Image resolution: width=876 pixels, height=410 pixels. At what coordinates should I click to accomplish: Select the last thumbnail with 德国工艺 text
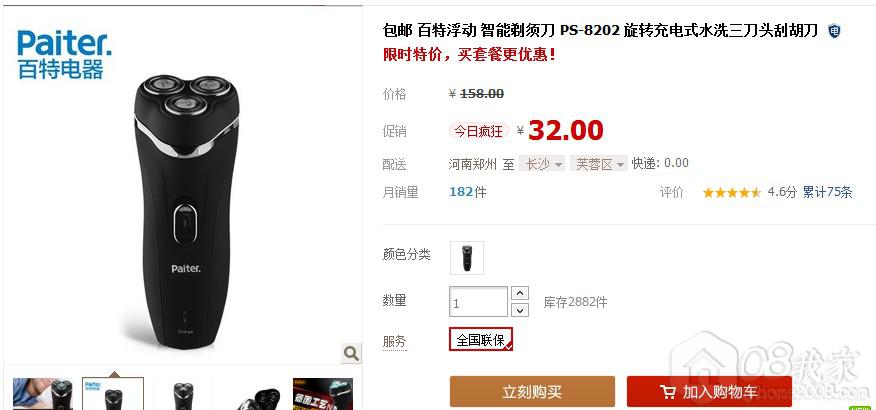pyautogui.click(x=323, y=394)
